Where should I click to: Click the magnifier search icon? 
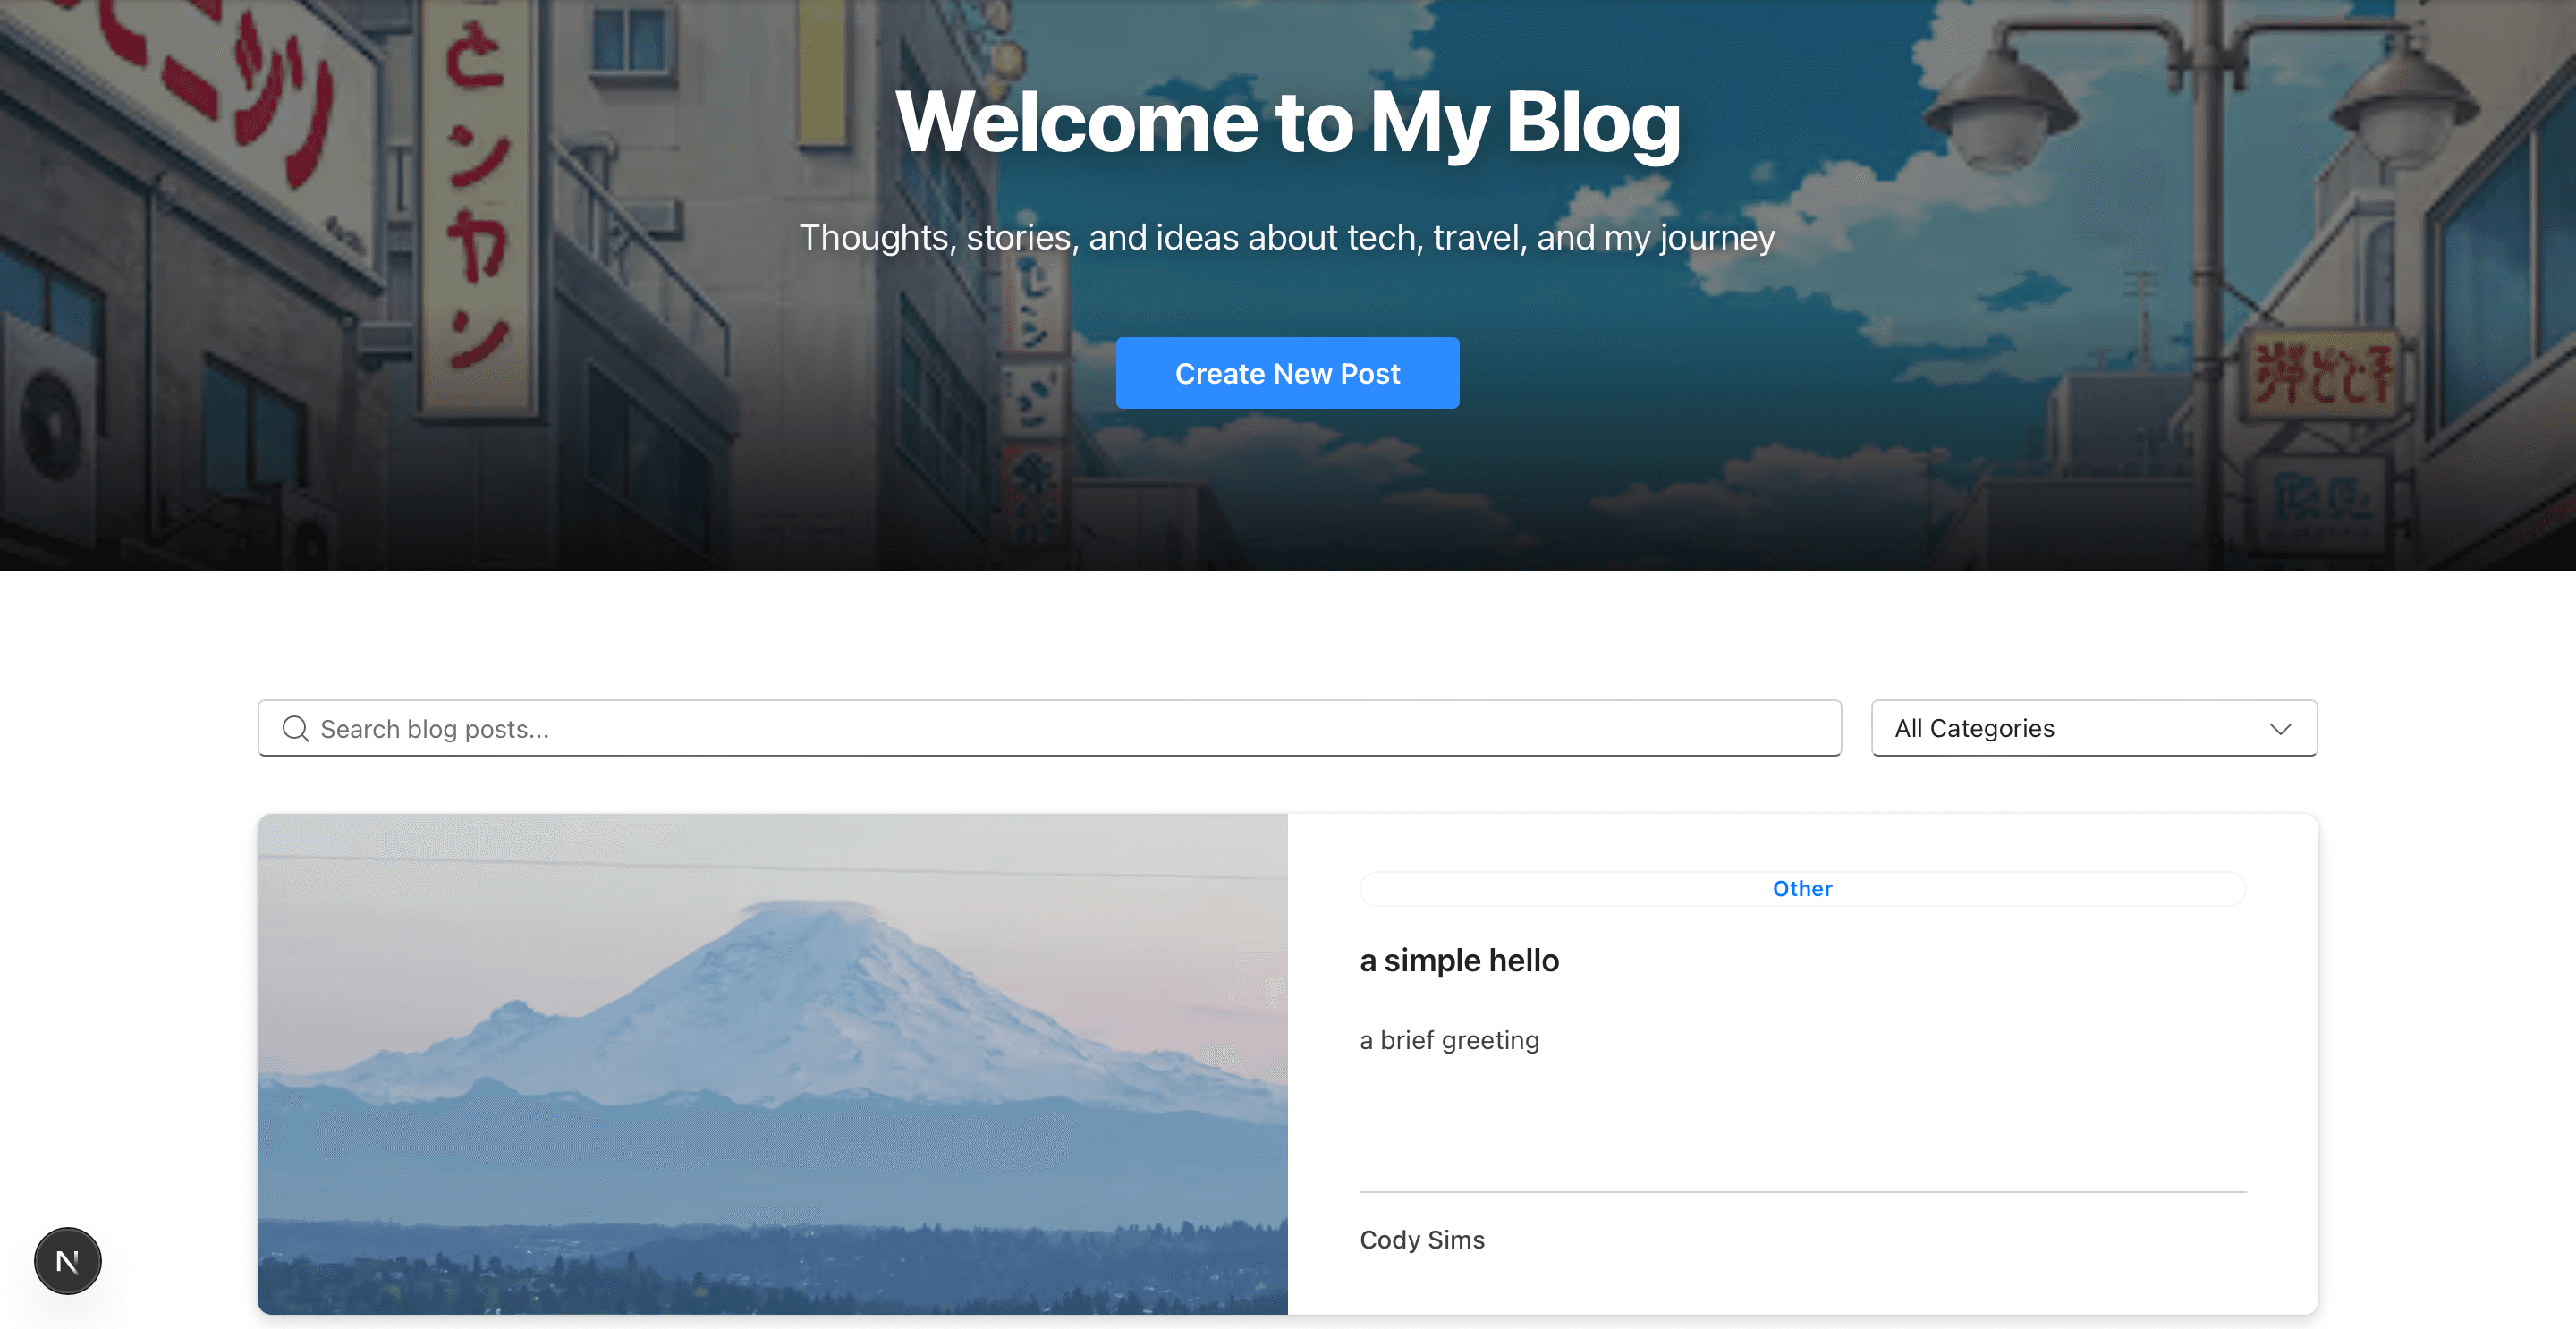(x=295, y=729)
